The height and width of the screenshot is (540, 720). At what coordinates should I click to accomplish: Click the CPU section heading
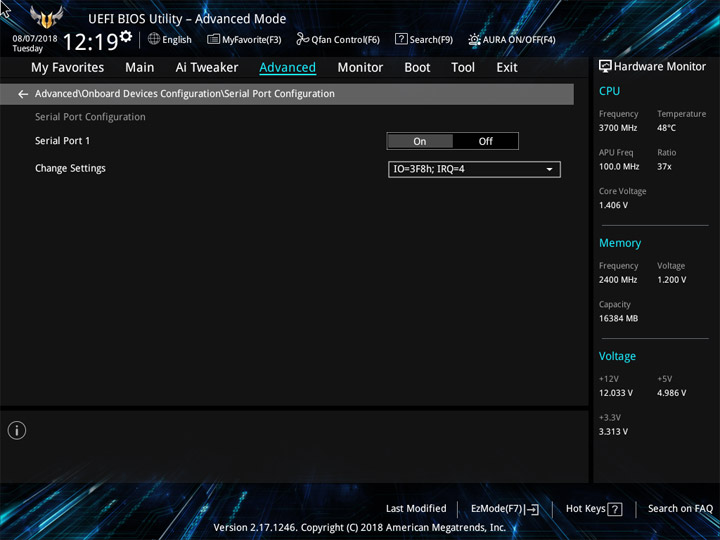(x=609, y=91)
